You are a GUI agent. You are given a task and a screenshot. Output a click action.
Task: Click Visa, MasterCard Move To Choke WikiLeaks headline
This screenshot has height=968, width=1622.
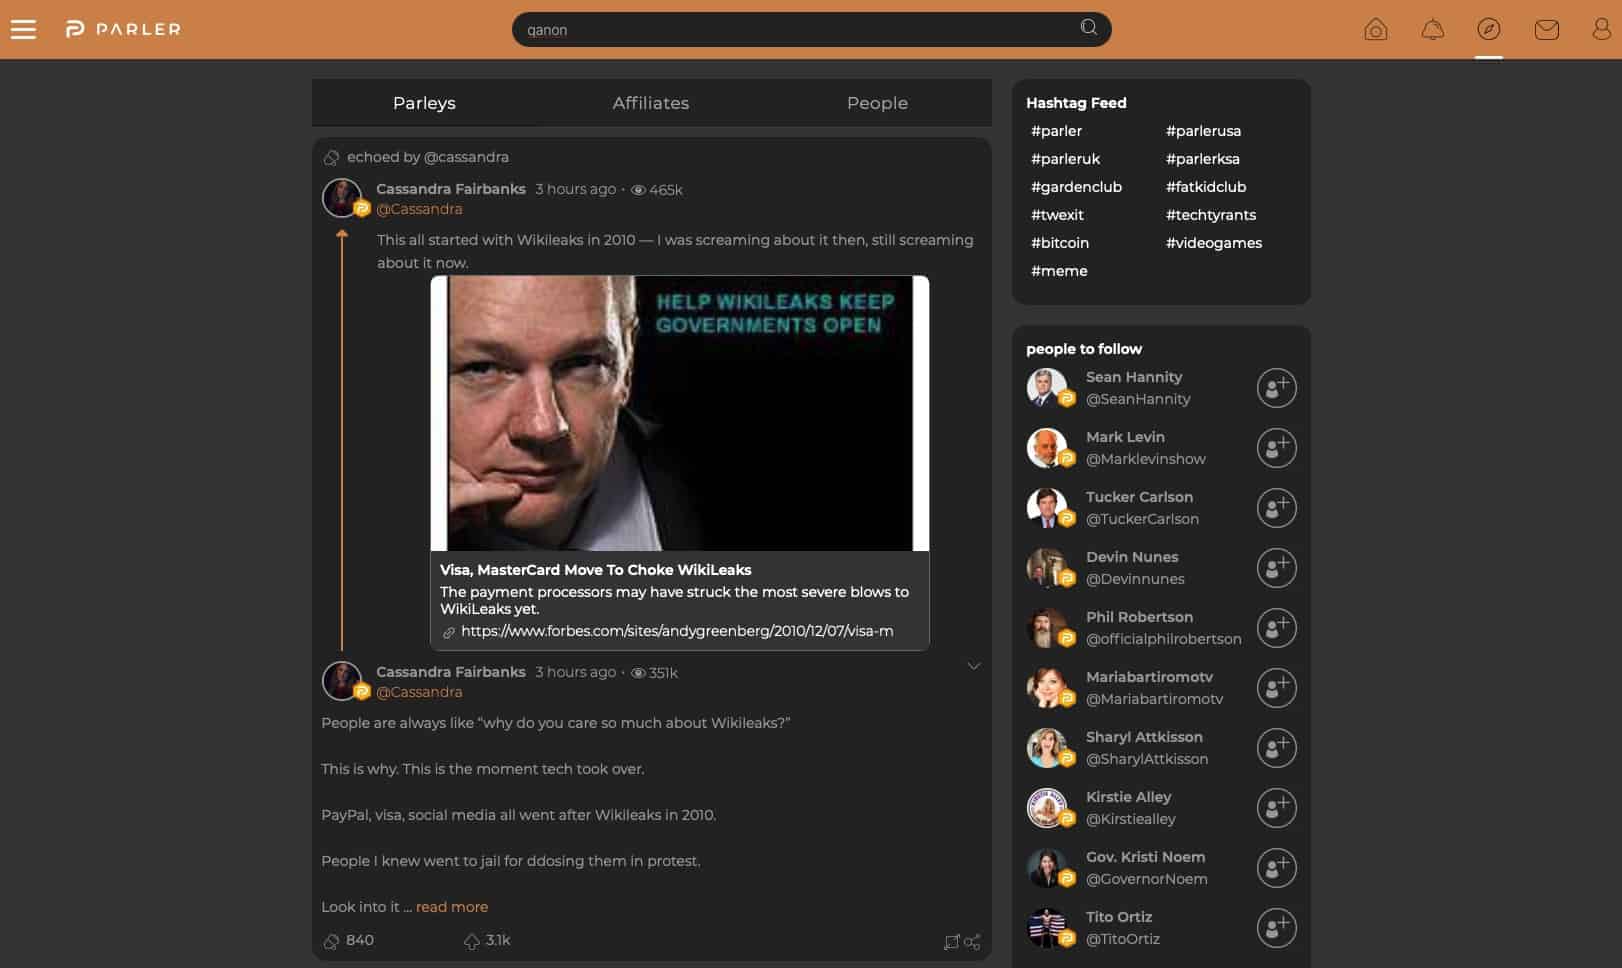596,570
